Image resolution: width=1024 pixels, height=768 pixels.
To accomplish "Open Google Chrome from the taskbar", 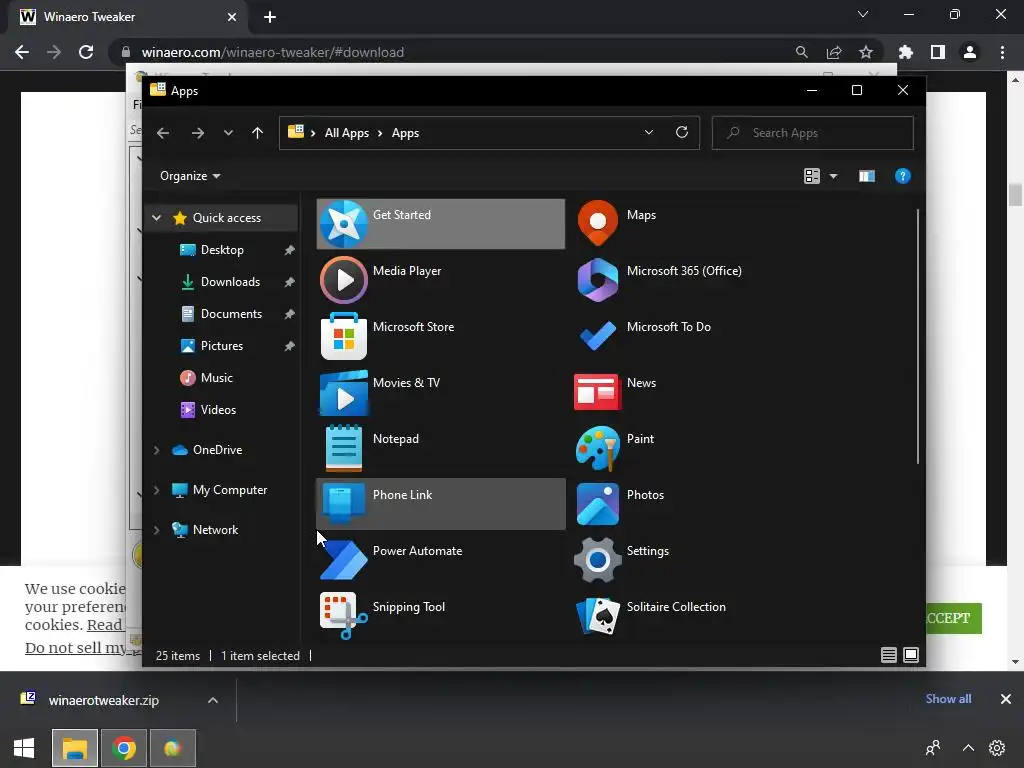I will (x=123, y=748).
